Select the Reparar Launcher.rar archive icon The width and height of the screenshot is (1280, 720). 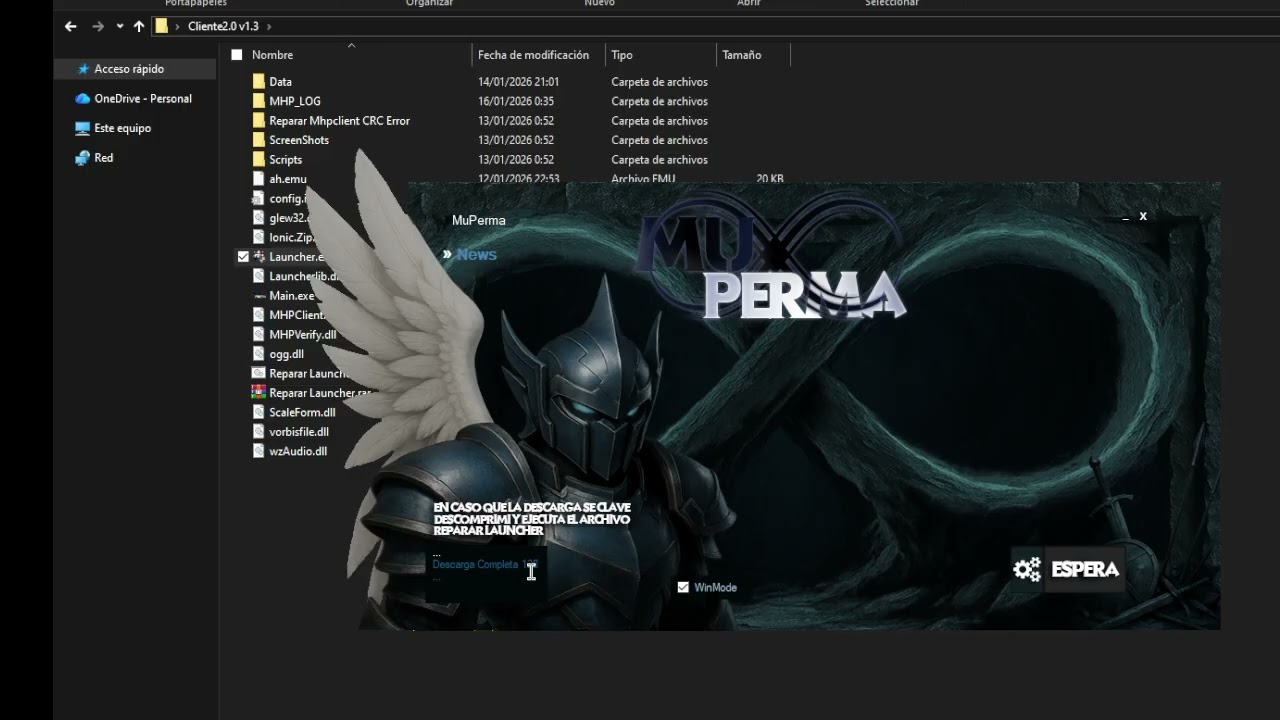point(259,393)
